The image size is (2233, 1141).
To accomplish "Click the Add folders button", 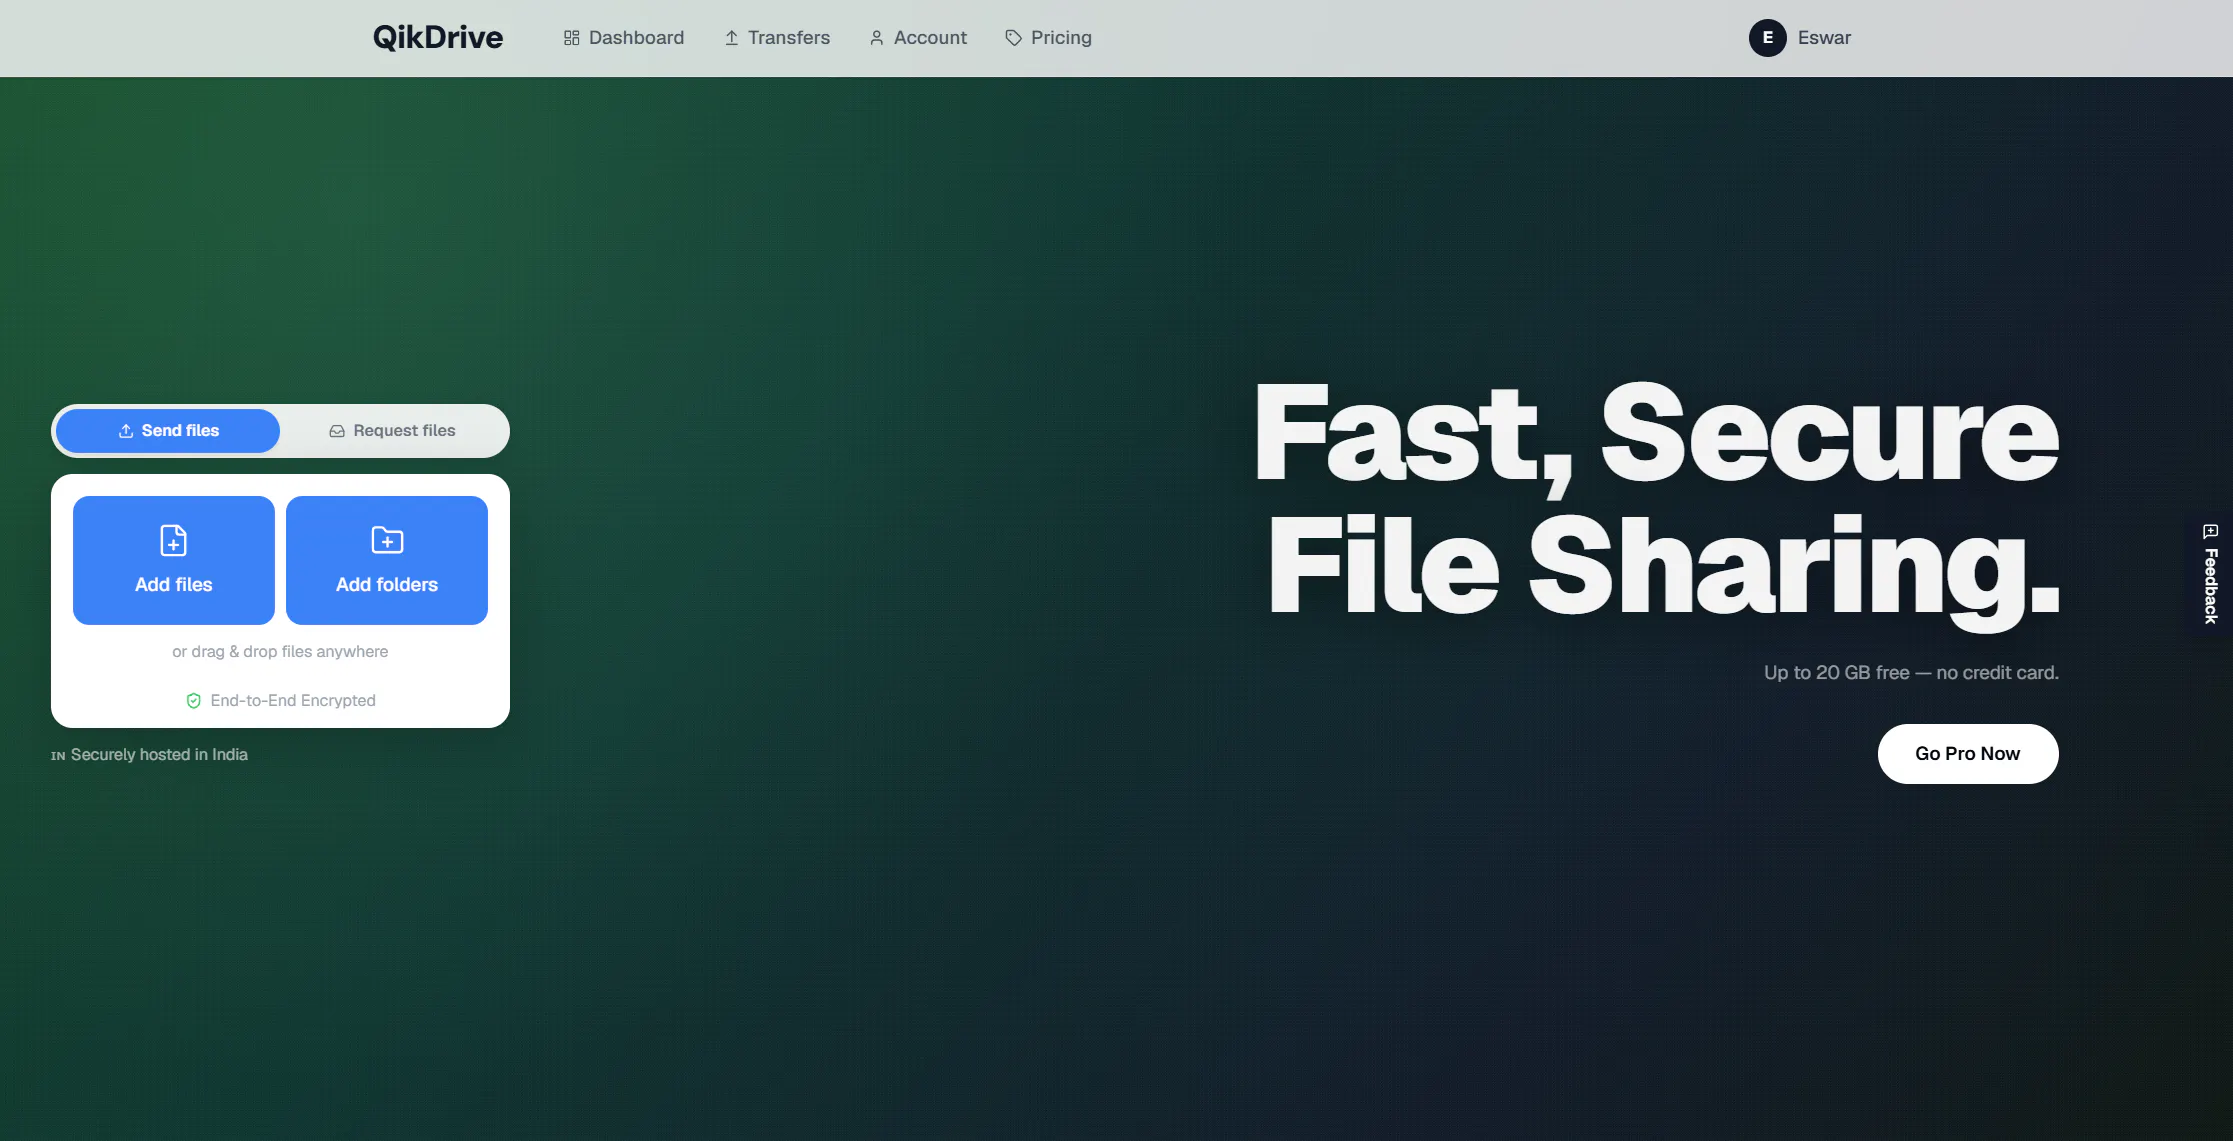I will [x=387, y=560].
